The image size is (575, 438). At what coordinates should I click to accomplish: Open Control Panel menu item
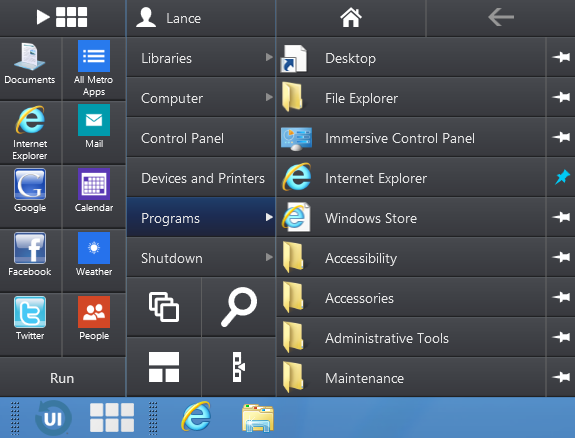[x=201, y=138]
